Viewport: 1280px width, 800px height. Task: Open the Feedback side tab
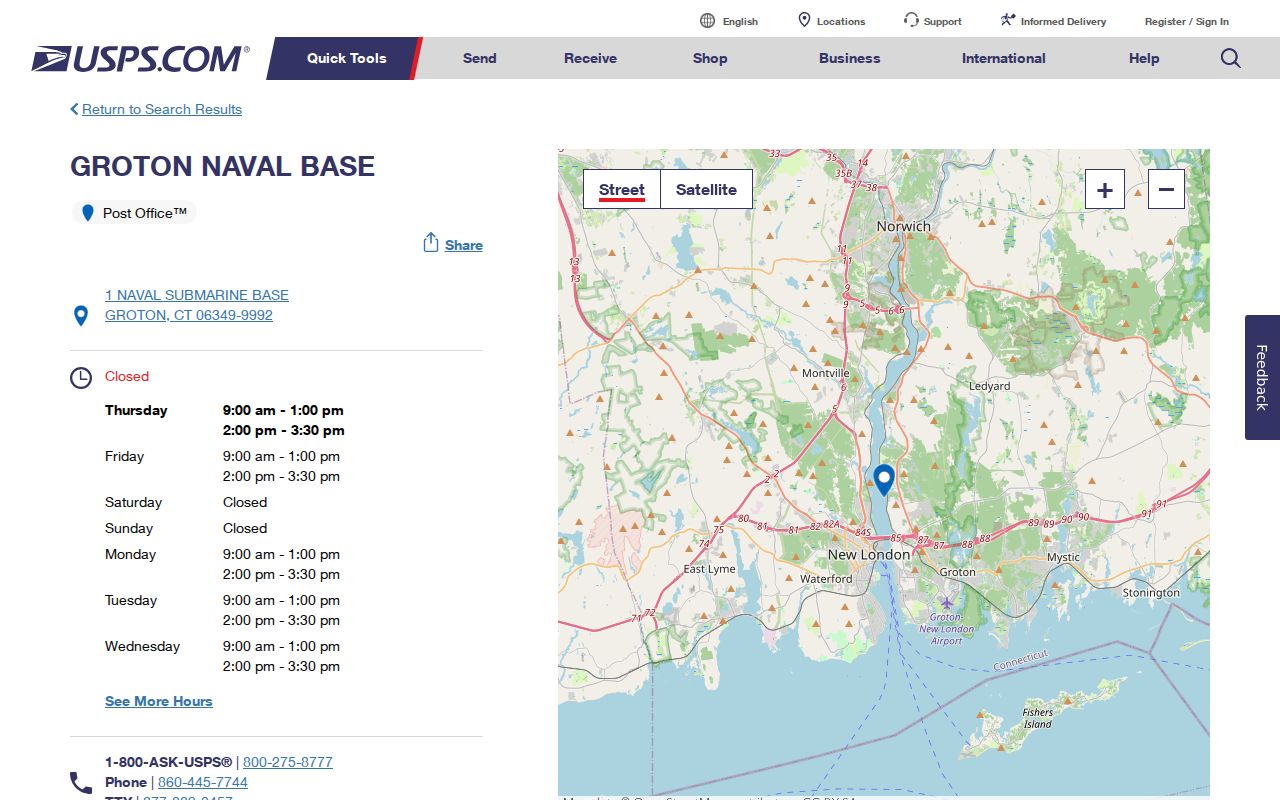pos(1262,377)
